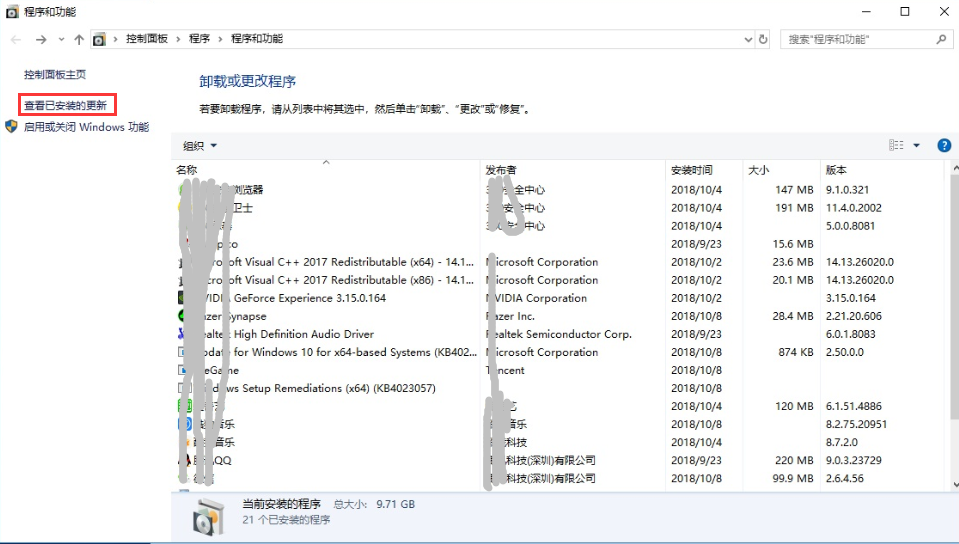Click Realtek Semiconductor Corp. publisher cell

tap(558, 334)
